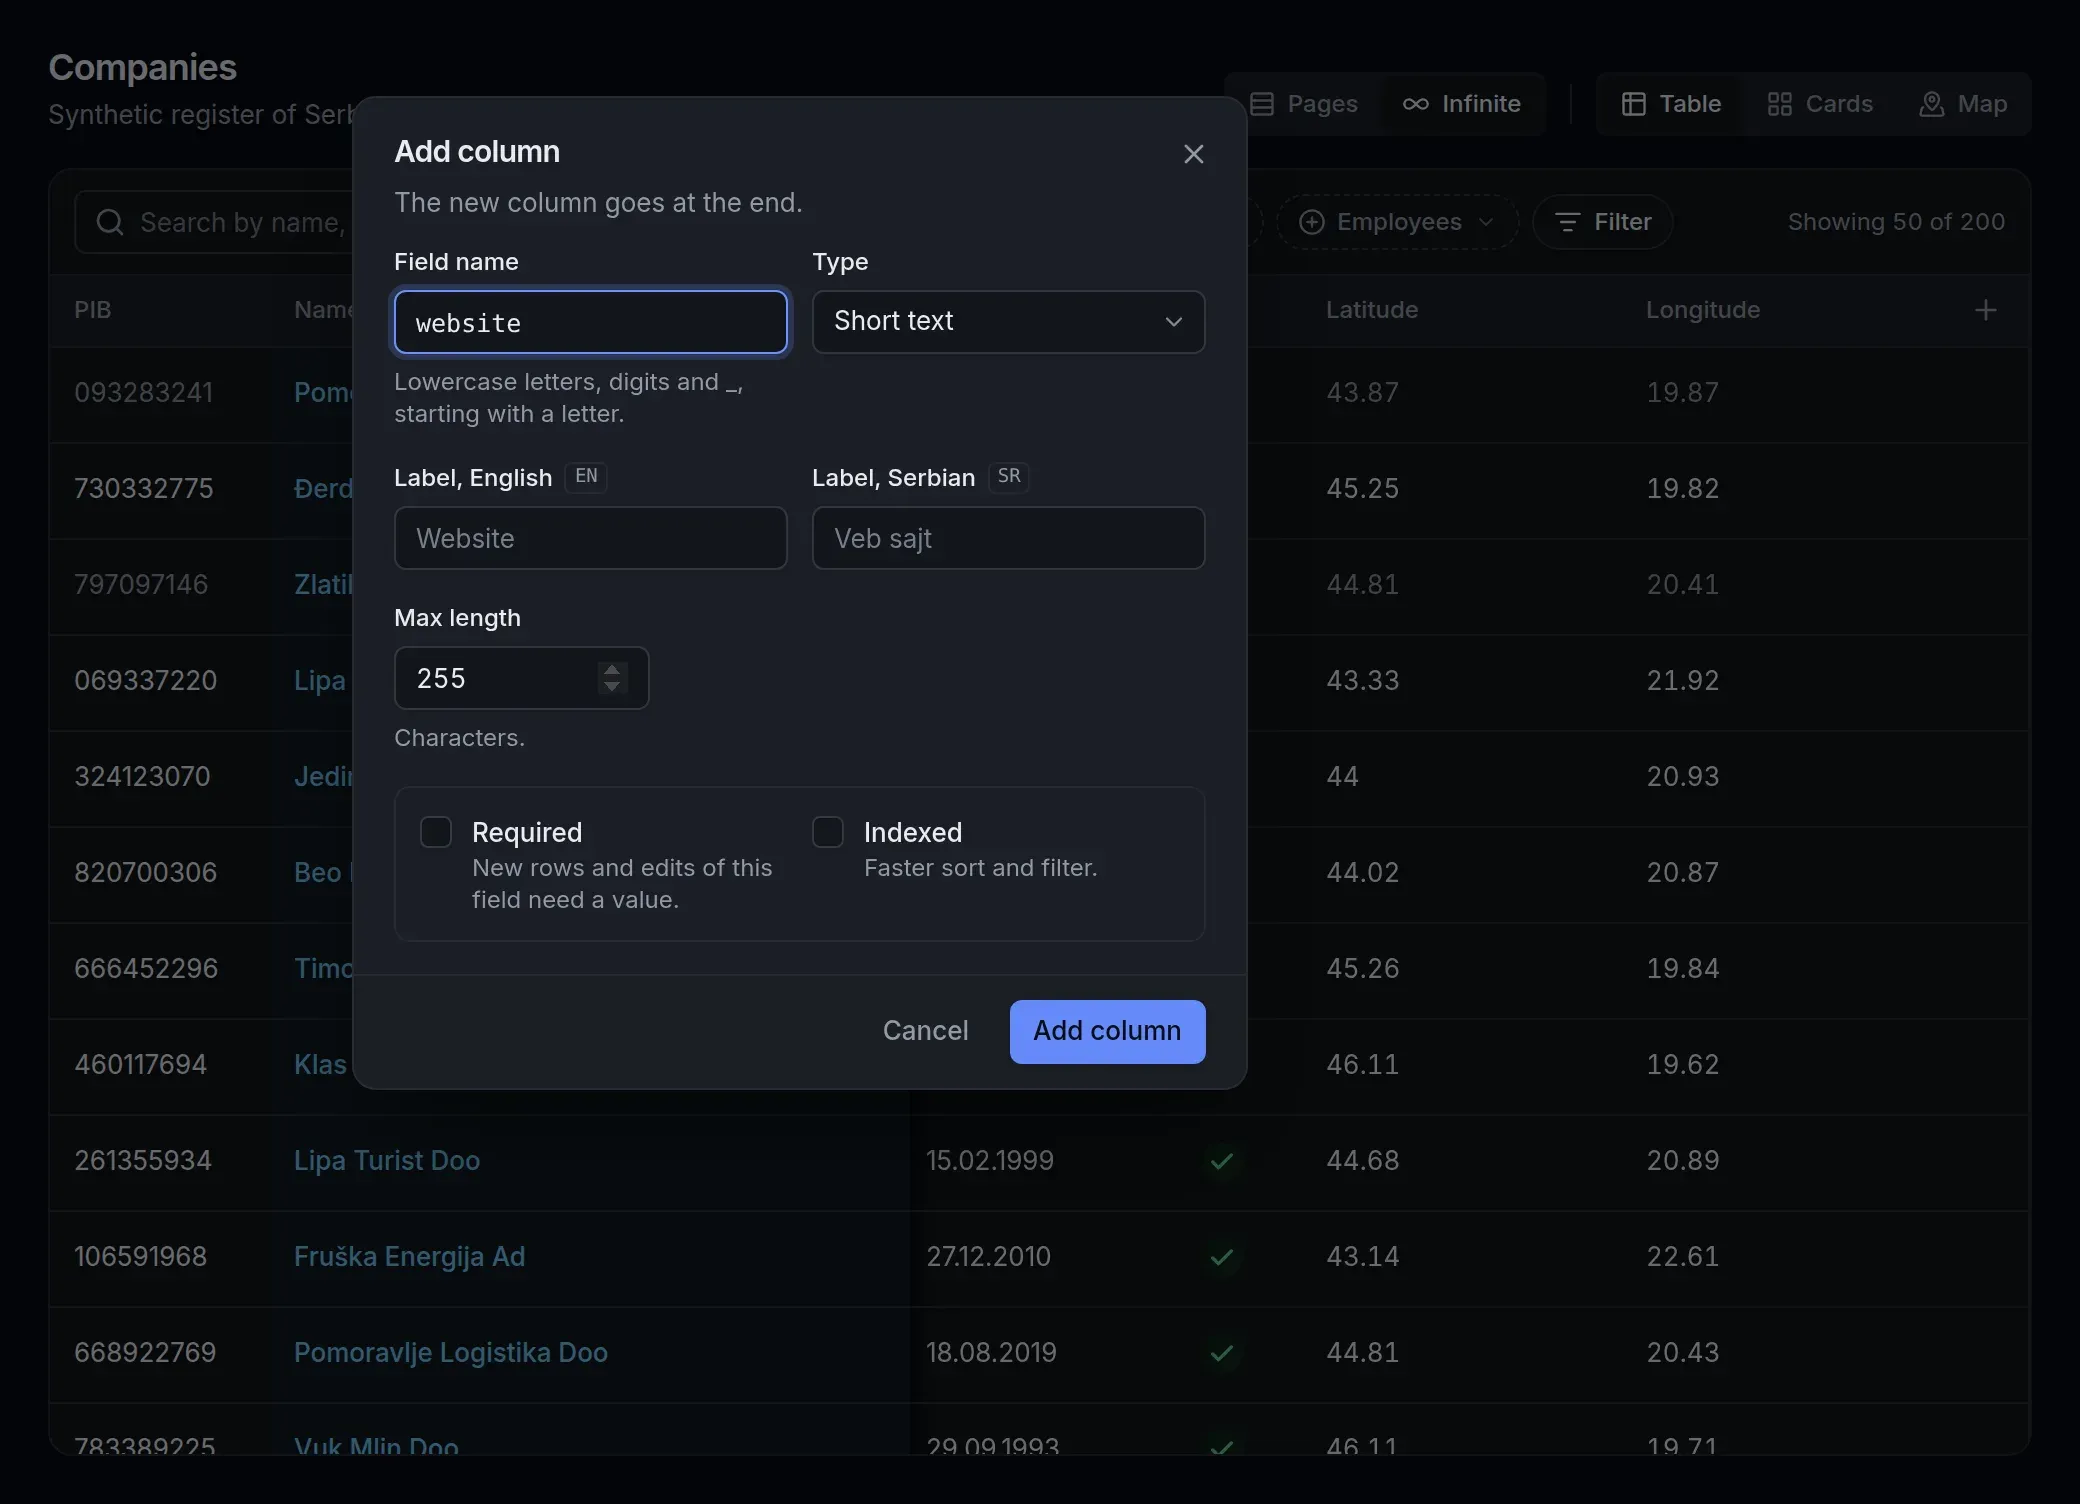Focus the Field name input
Image resolution: width=2080 pixels, height=1504 pixels.
tap(591, 322)
